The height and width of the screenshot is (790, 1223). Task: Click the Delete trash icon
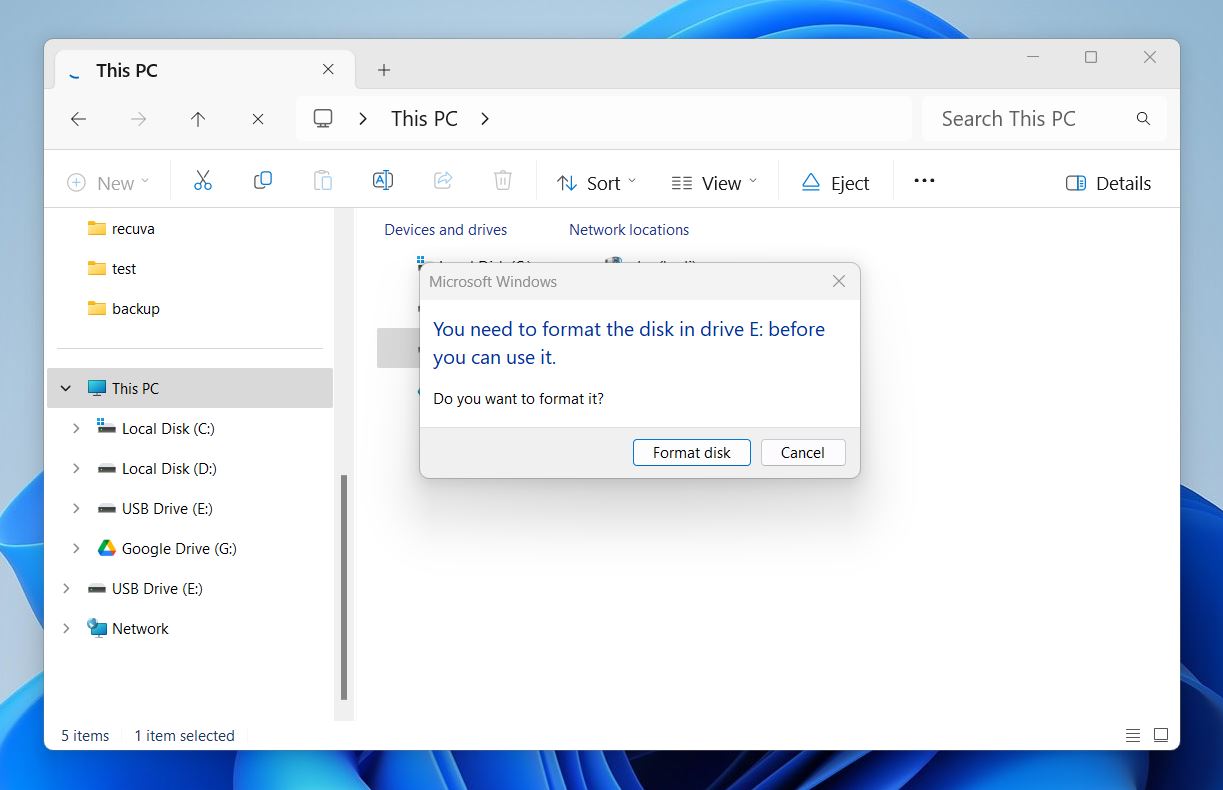point(503,181)
